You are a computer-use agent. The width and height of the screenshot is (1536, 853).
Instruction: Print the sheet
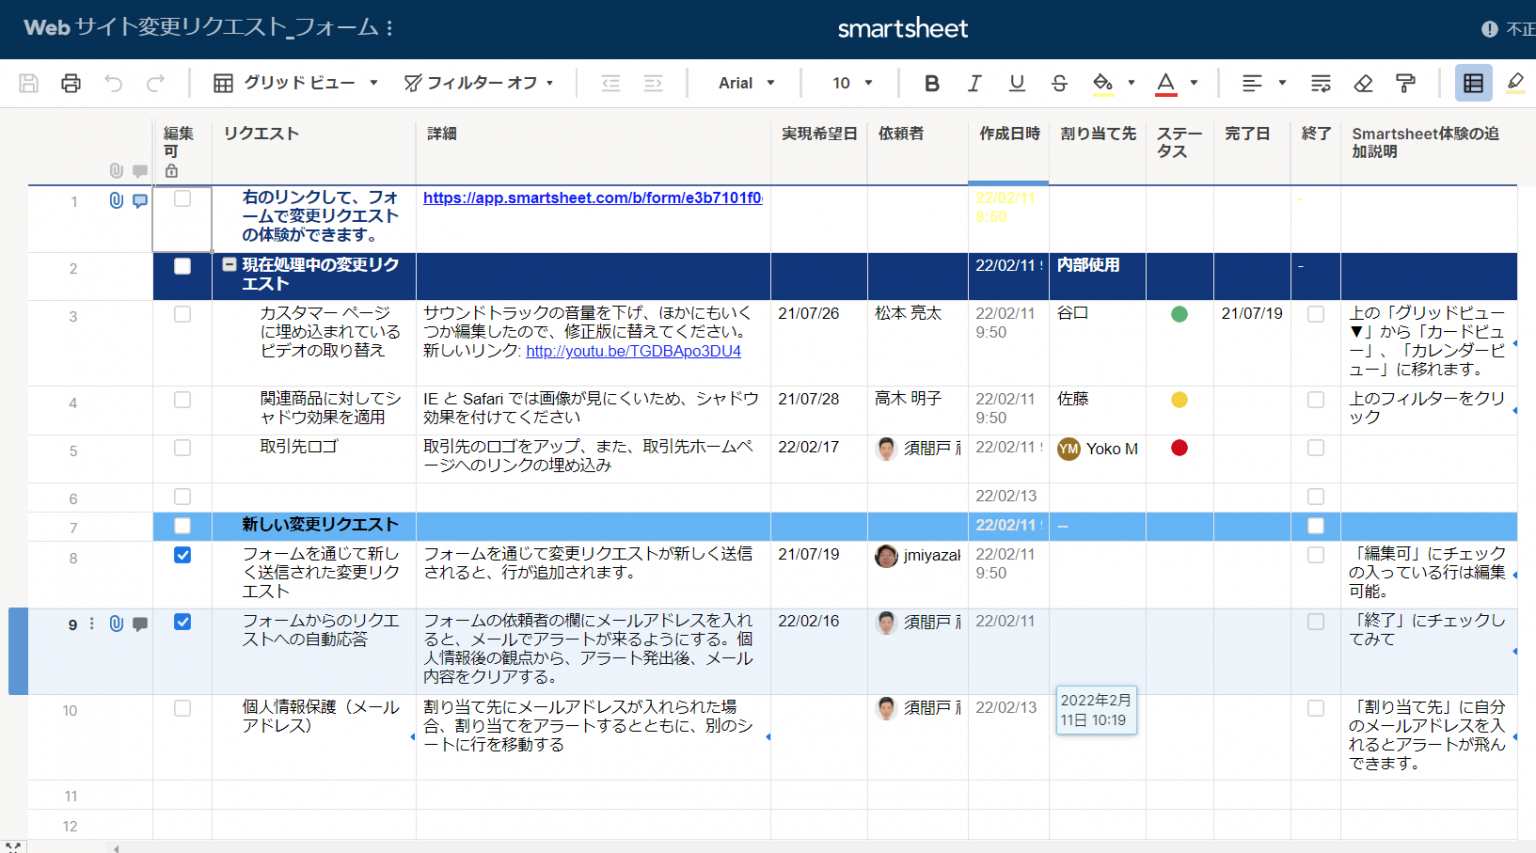70,83
